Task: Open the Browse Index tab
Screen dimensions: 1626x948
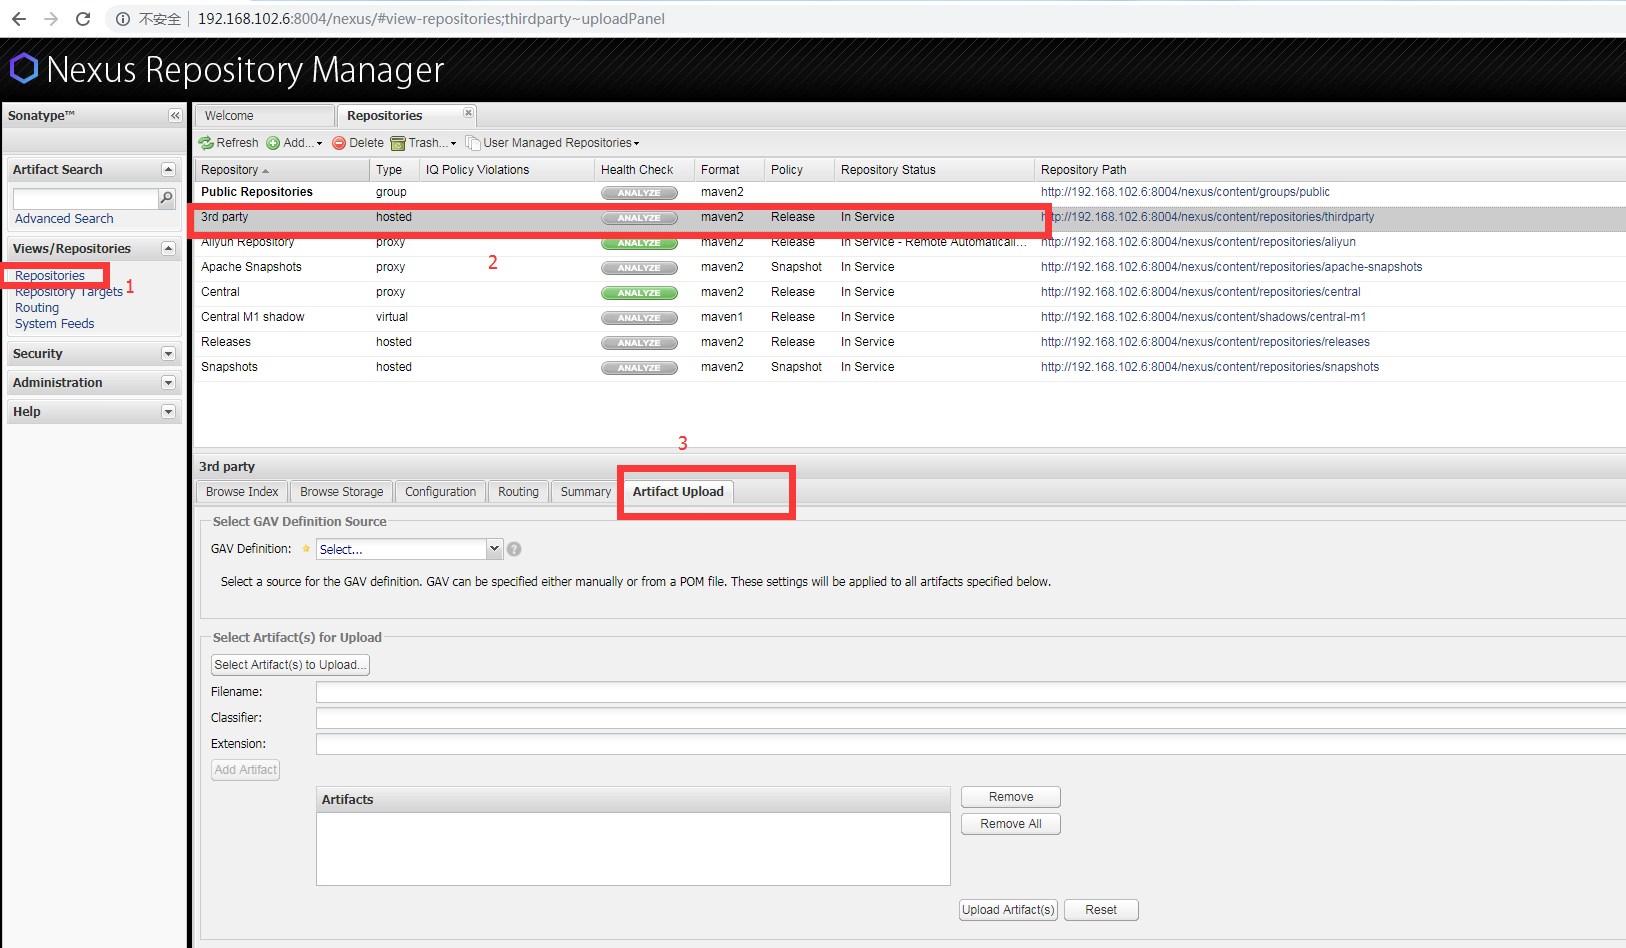Action: tap(242, 492)
